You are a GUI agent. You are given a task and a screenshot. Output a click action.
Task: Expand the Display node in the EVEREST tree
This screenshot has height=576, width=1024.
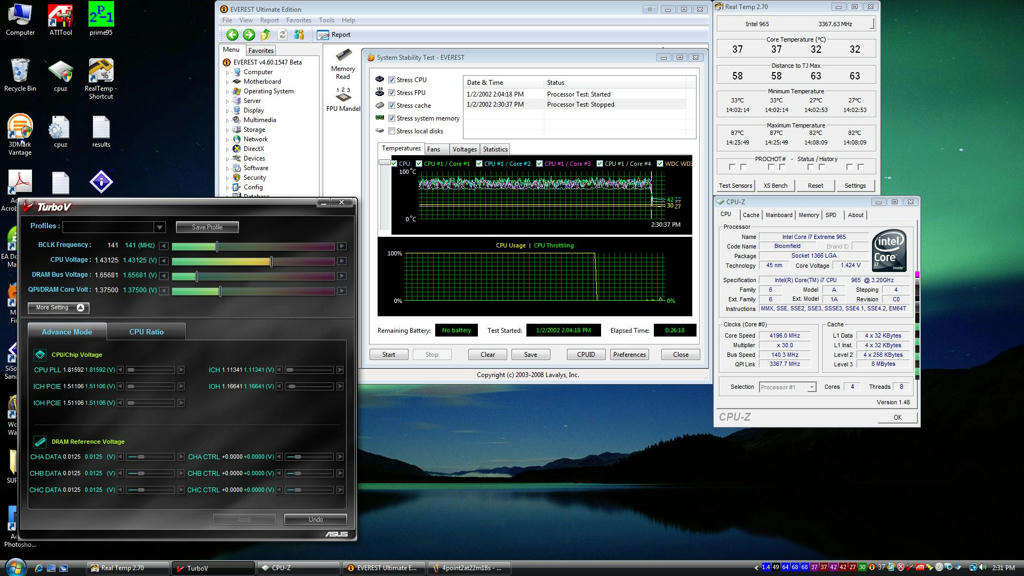point(228,110)
